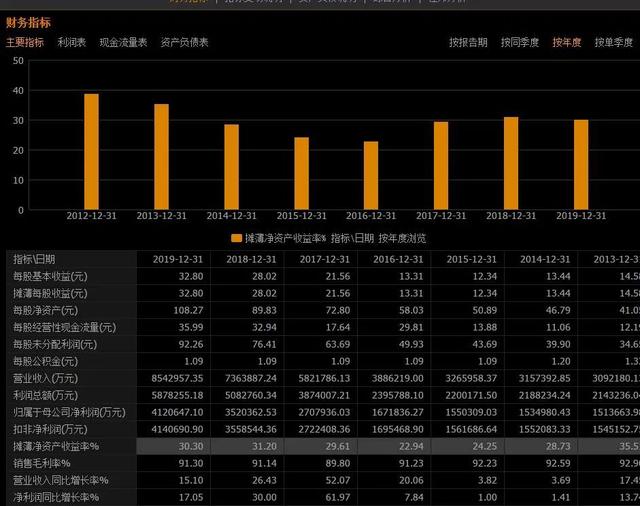The image size is (640, 506).
Task: Click the 2017-12-31 table column header
Action: click(x=324, y=260)
